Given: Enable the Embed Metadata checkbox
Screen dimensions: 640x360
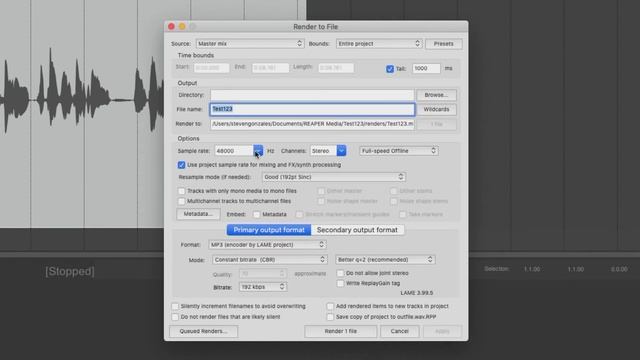Looking at the screenshot, I should (256, 214).
